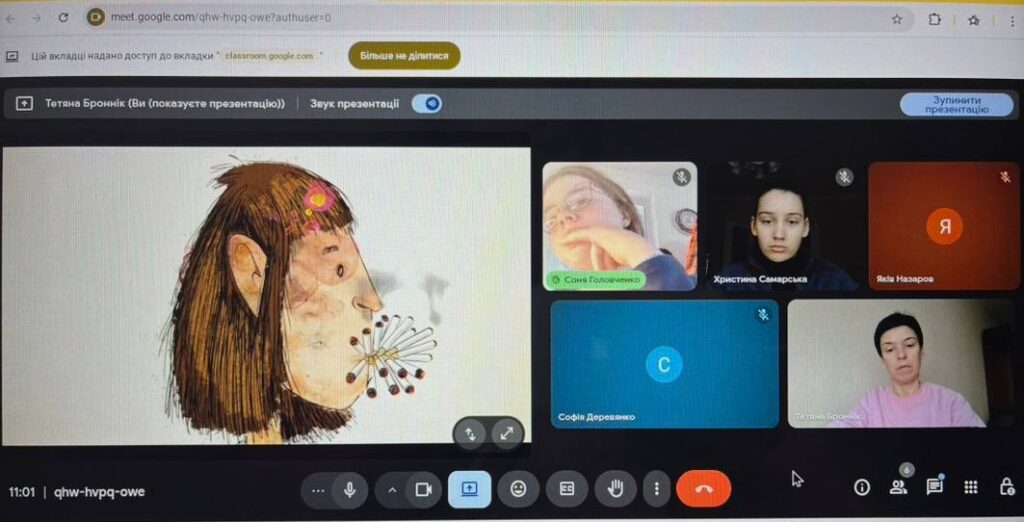Viewport: 1024px width, 522px height.
Task: Open more options vertical dots menu
Action: (x=656, y=489)
